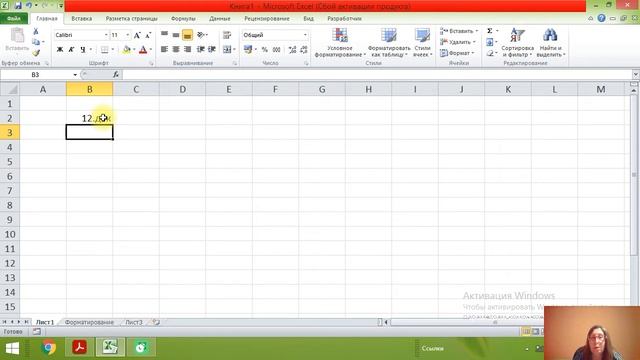Click the fx insert function icon
640x360 pixels.
[x=116, y=75]
